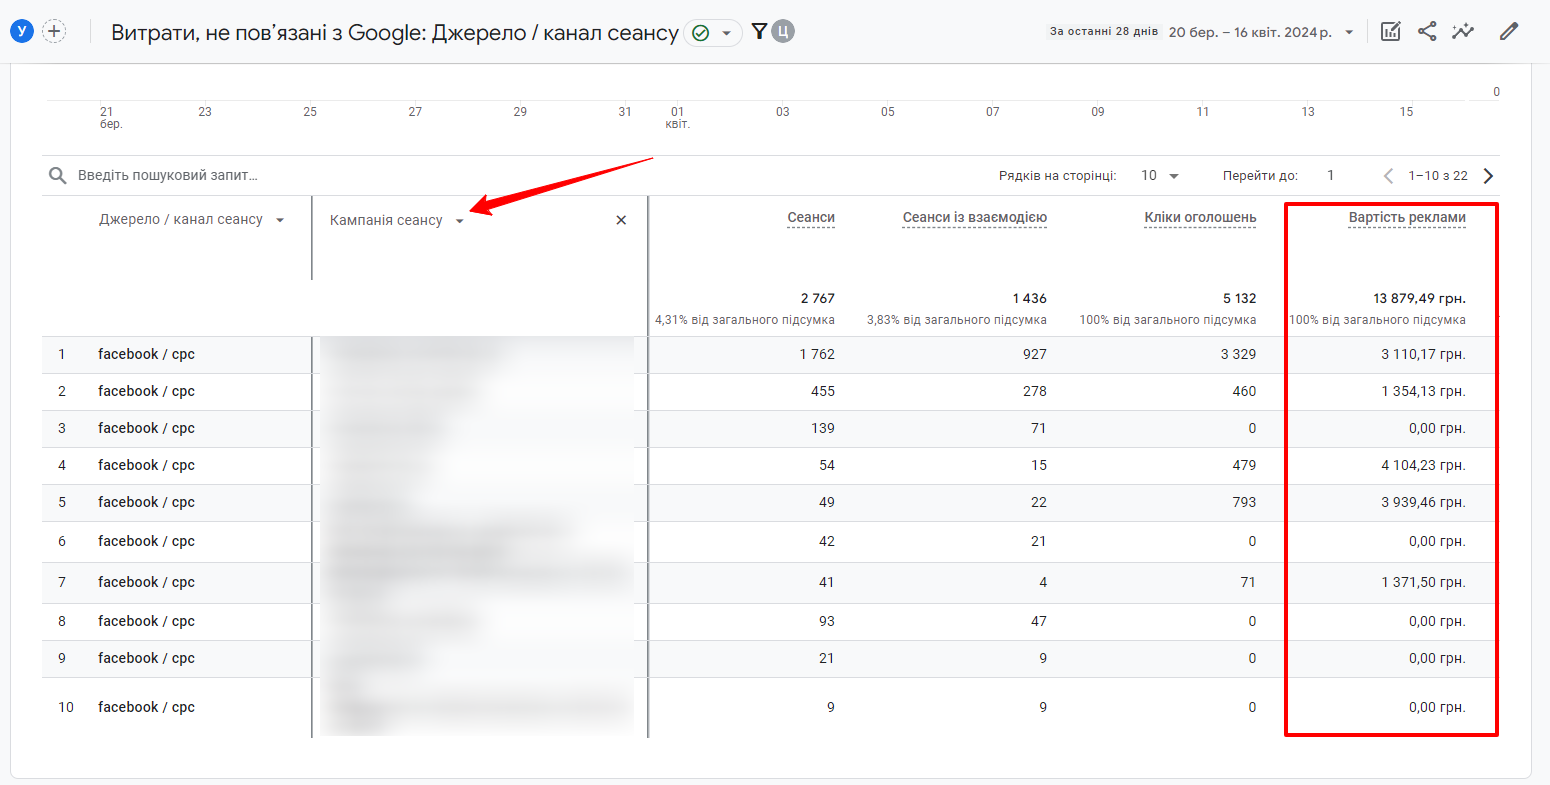Select row 4 'facebook / cpc' cell
Image resolution: width=1550 pixels, height=785 pixels.
(x=146, y=465)
